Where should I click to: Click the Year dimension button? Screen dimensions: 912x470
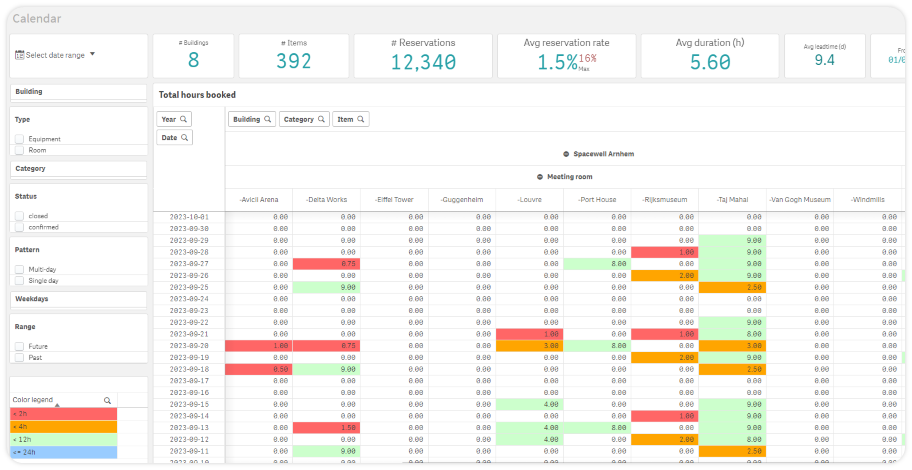[x=174, y=119]
